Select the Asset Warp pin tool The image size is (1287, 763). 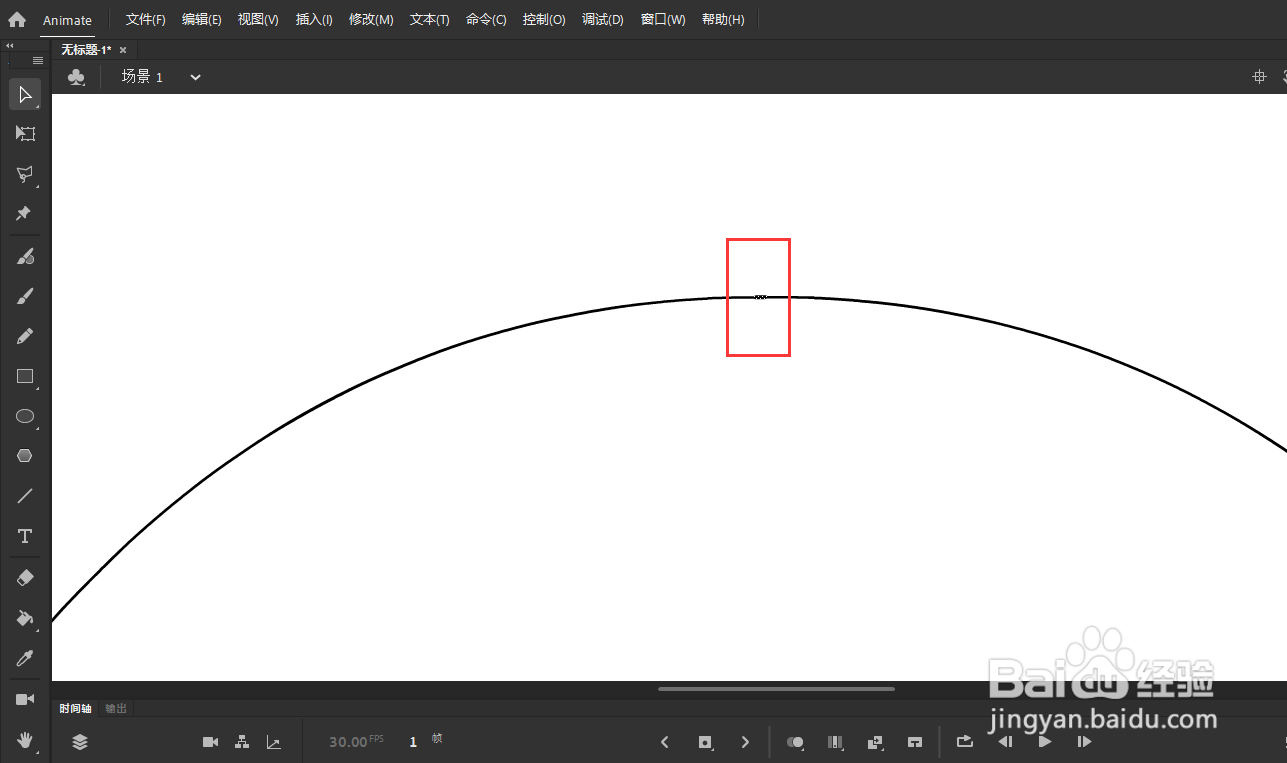click(25, 214)
